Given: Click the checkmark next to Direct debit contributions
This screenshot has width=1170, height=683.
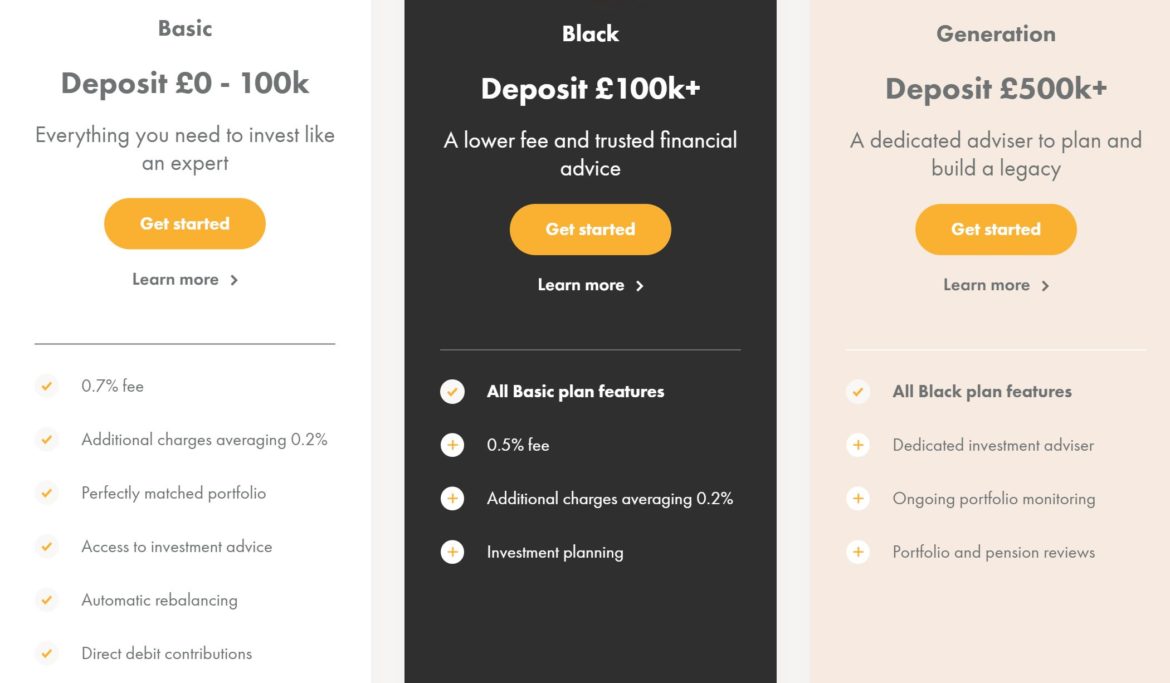Looking at the screenshot, I should 47,653.
